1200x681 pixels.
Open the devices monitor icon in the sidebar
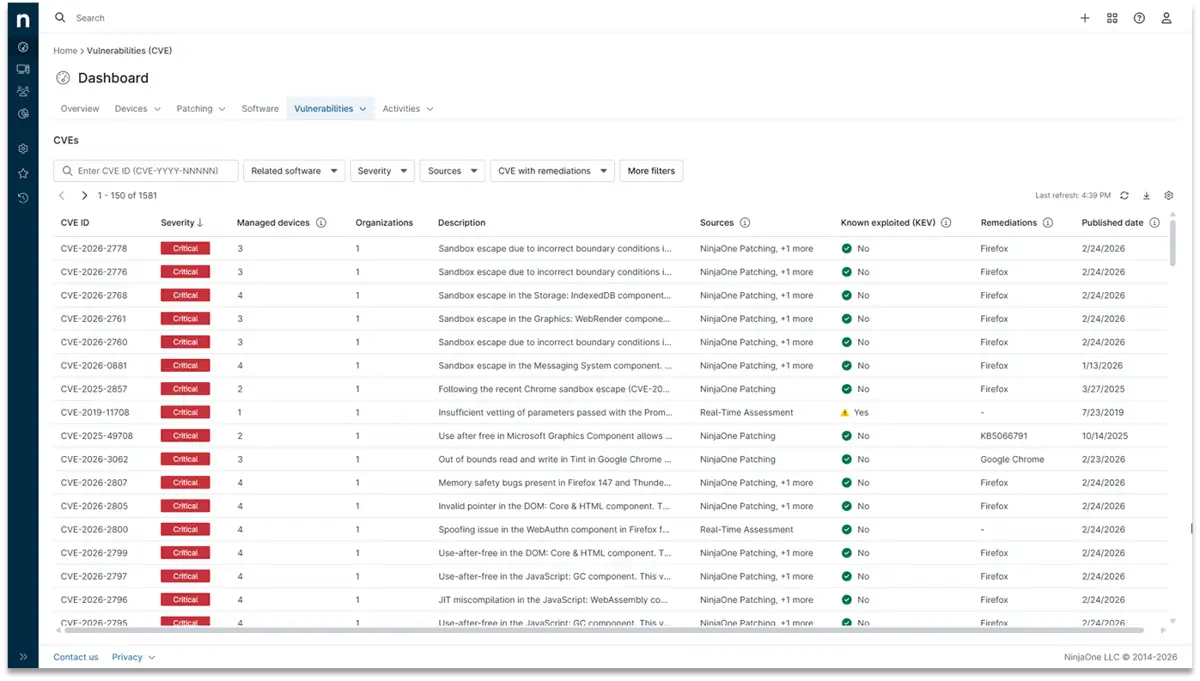tap(23, 69)
